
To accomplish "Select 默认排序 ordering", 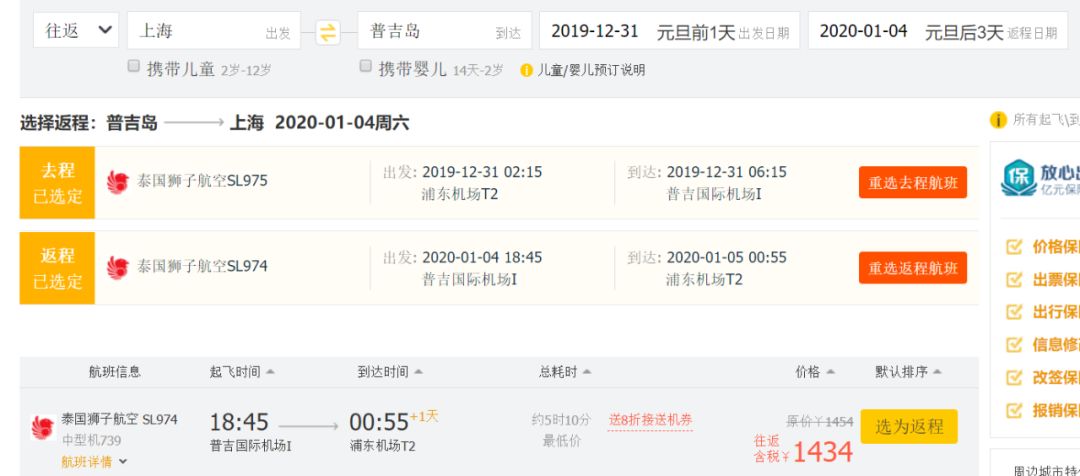I will (x=908, y=372).
